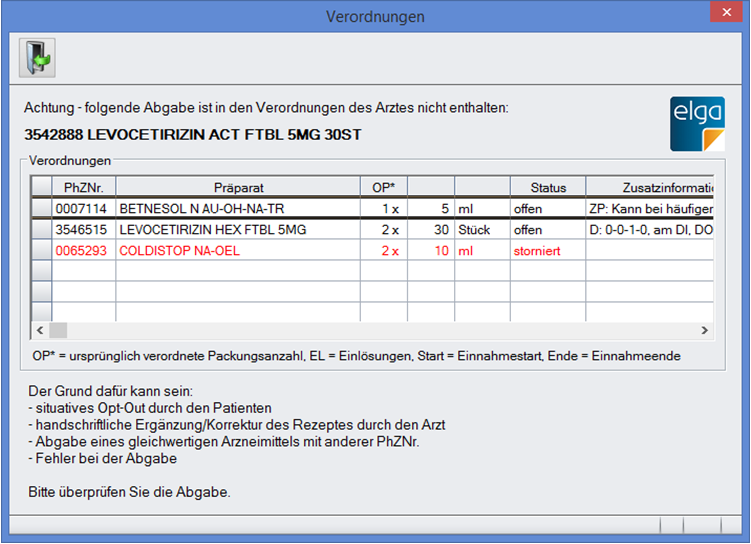Screen dimensions: 751x544
Task: Select LEVOCETIRIZIN HEX FTBL 5MG entry
Action: 238,230
